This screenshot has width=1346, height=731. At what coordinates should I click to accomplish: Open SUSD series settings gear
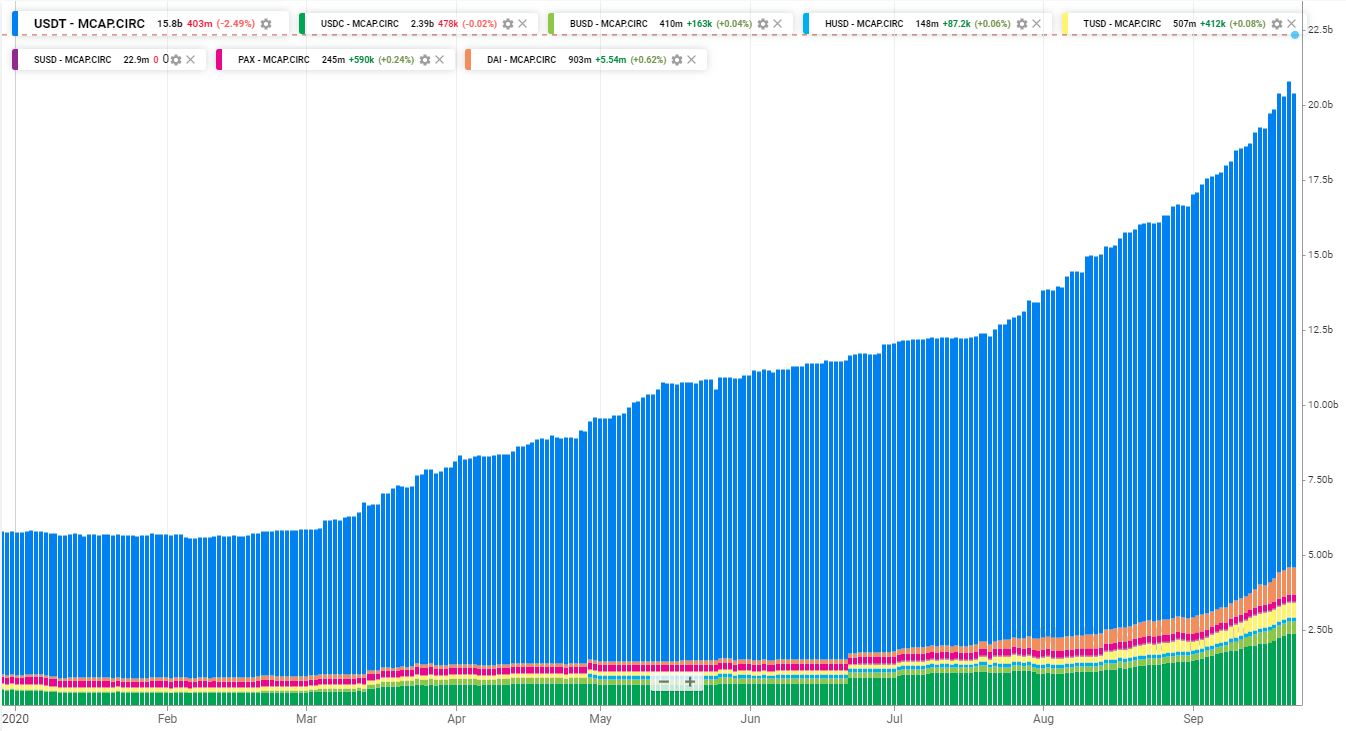[176, 60]
